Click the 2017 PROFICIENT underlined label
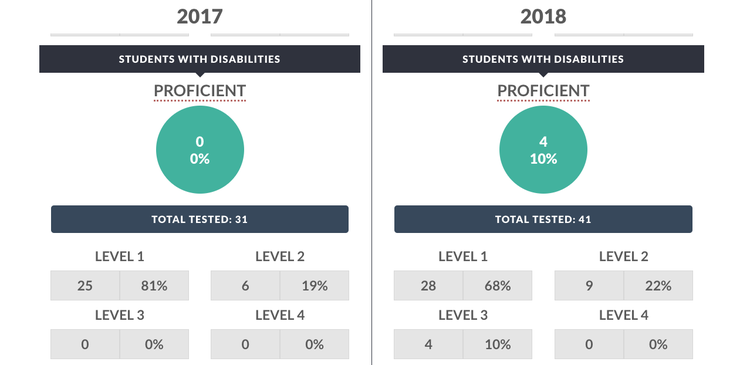 coord(199,91)
